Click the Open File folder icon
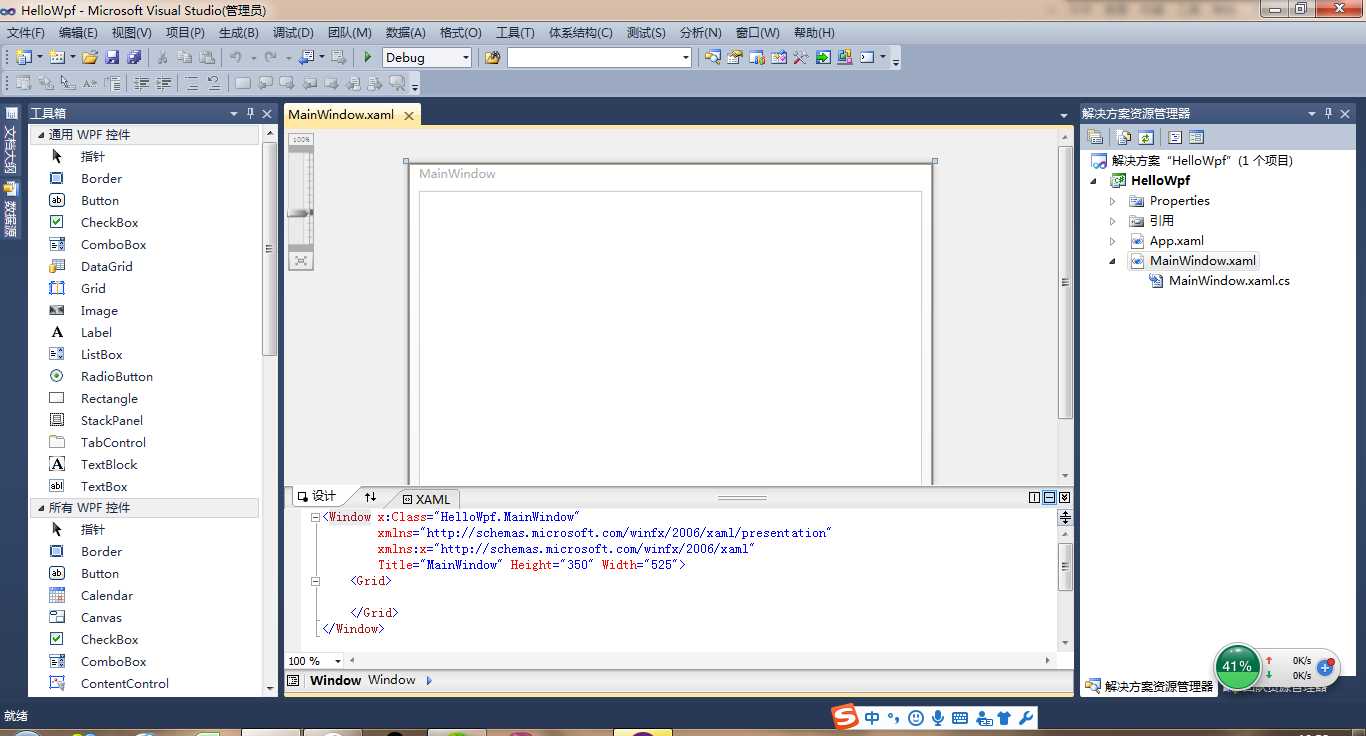Screen dimensions: 1366x736 (89, 57)
